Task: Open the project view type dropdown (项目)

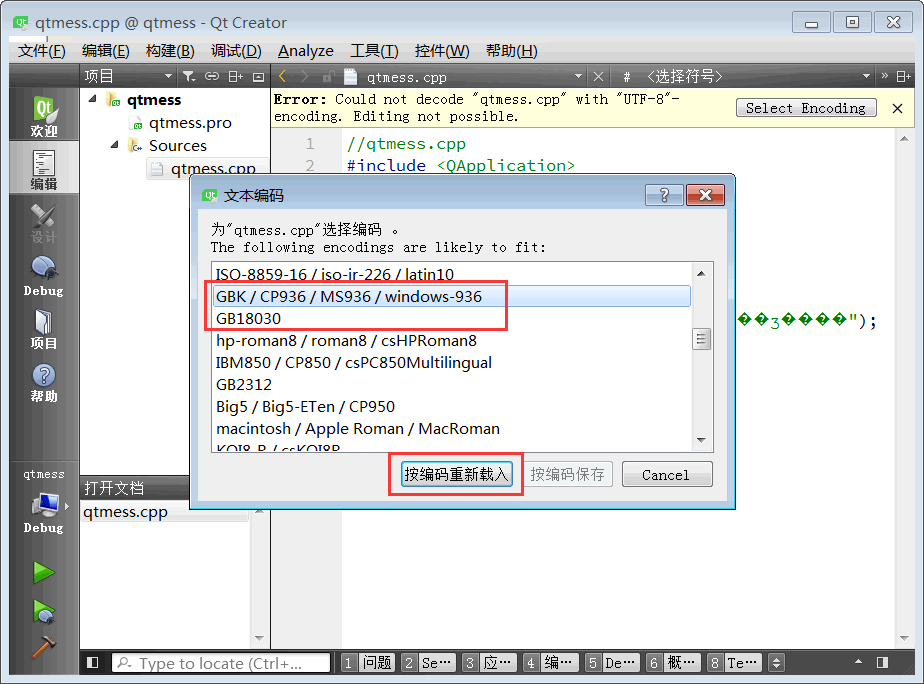Action: tap(127, 77)
